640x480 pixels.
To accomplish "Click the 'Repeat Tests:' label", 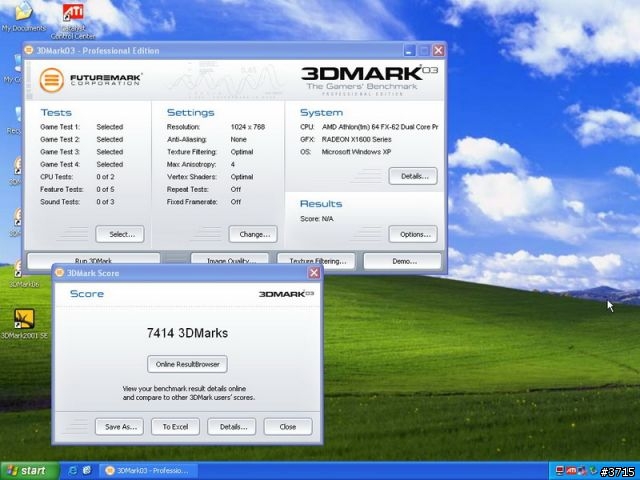I will point(188,189).
